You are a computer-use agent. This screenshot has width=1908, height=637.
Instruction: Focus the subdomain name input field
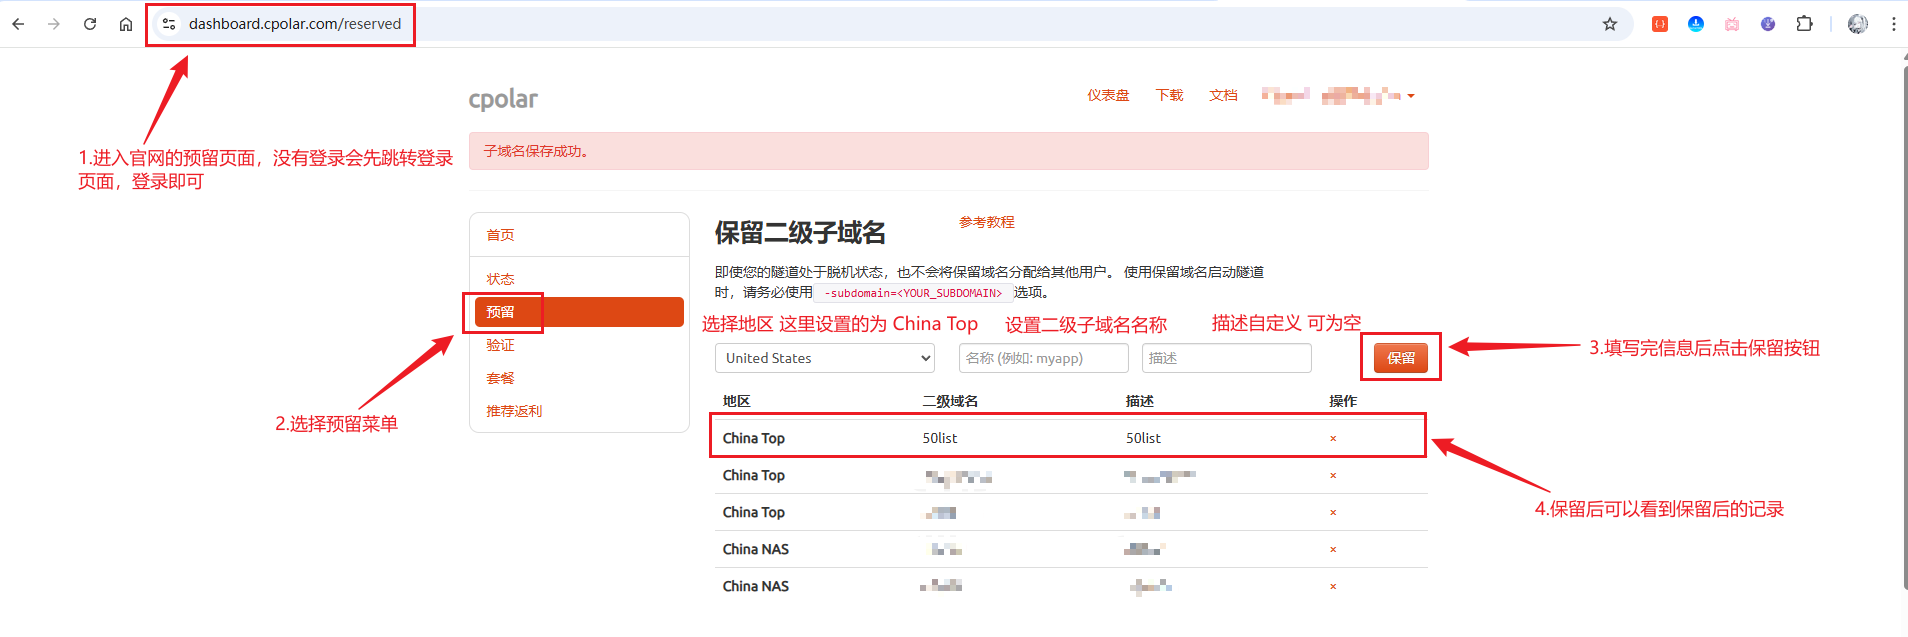1043,358
